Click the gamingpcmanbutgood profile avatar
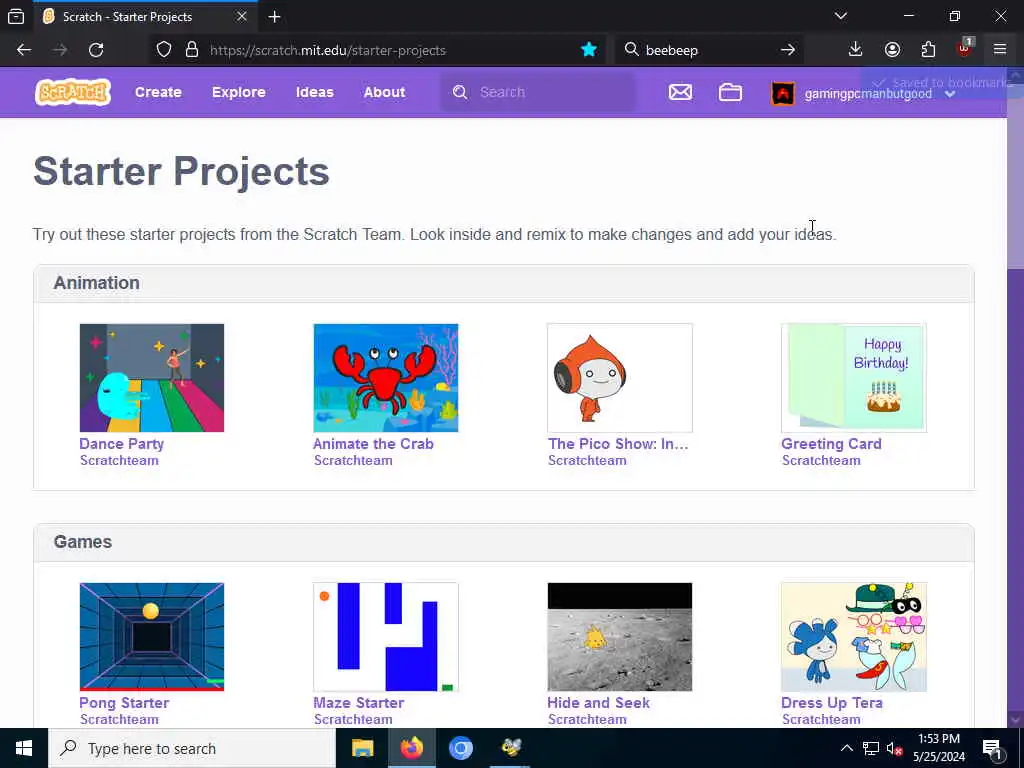This screenshot has width=1024, height=768. point(783,93)
